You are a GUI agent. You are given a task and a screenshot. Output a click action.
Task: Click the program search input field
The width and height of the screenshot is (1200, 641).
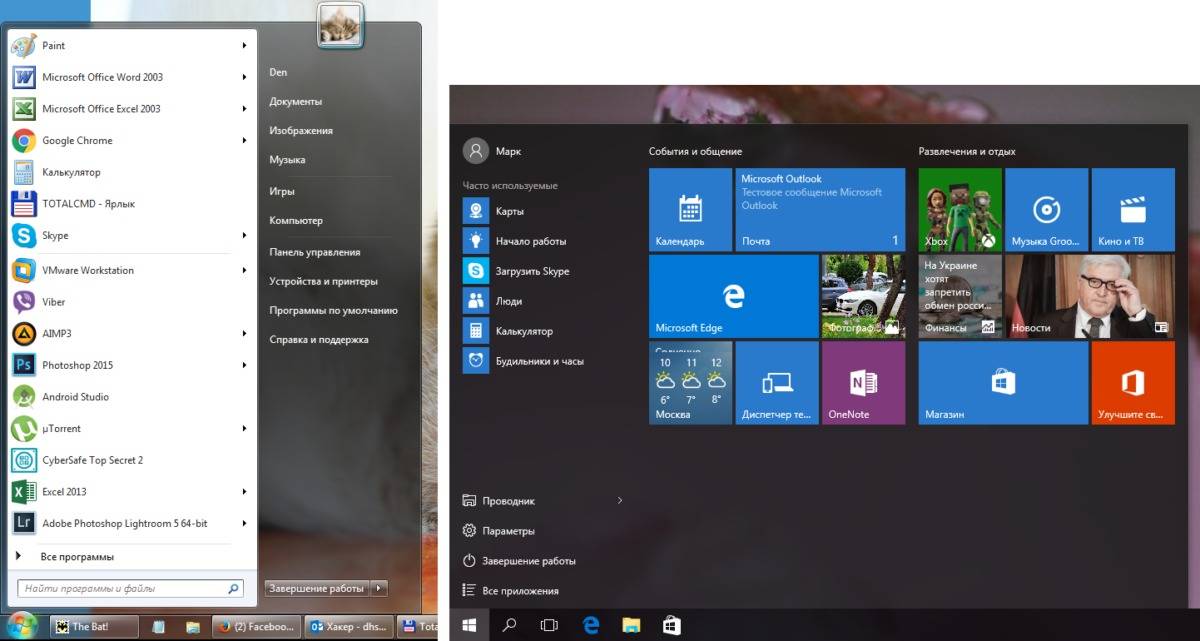click(x=120, y=588)
